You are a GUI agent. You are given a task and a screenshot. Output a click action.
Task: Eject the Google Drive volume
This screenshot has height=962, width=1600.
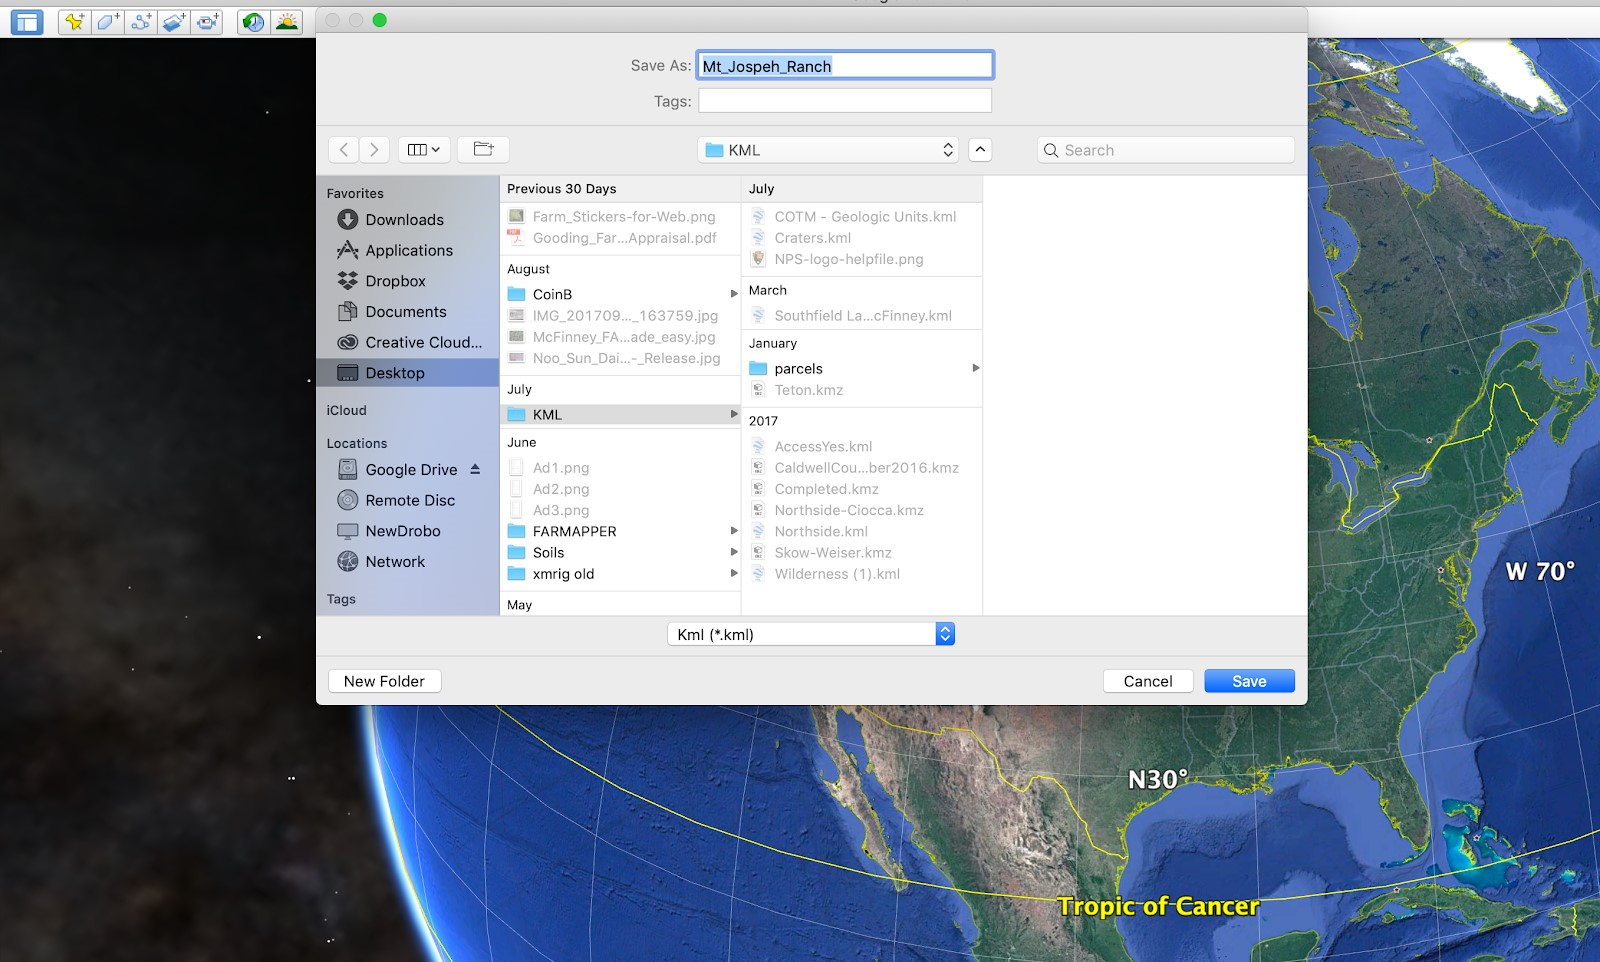click(x=475, y=469)
